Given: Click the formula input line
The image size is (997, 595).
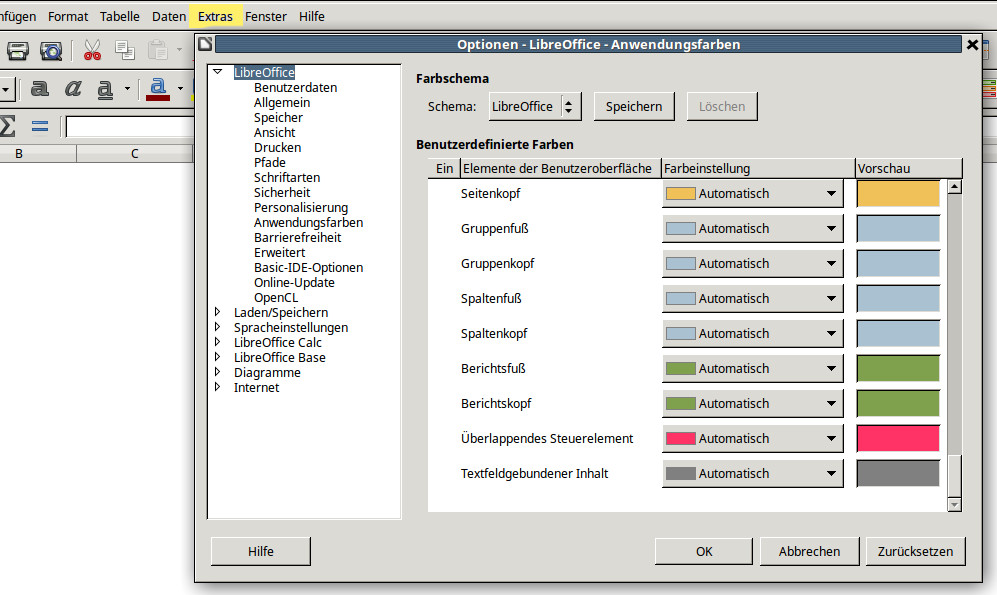Looking at the screenshot, I should (x=130, y=127).
